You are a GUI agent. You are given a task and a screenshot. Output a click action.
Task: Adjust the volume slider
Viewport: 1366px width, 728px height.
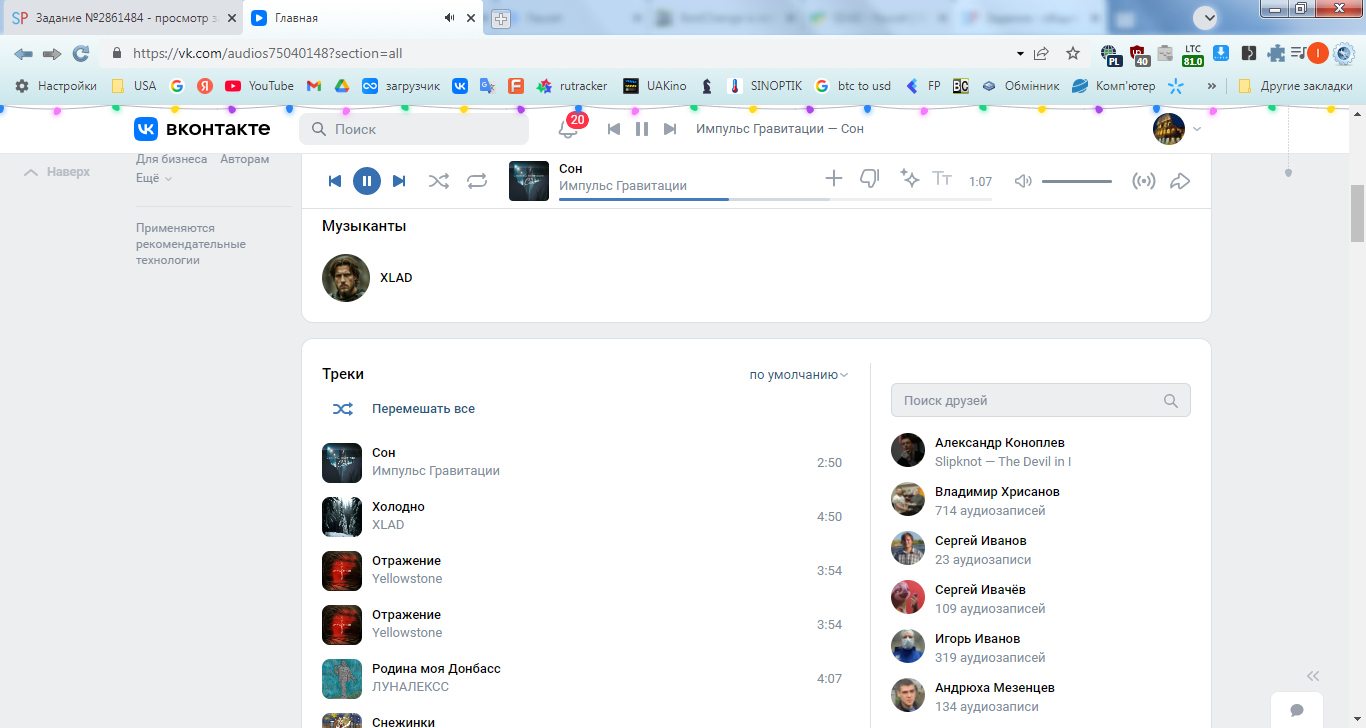1077,181
